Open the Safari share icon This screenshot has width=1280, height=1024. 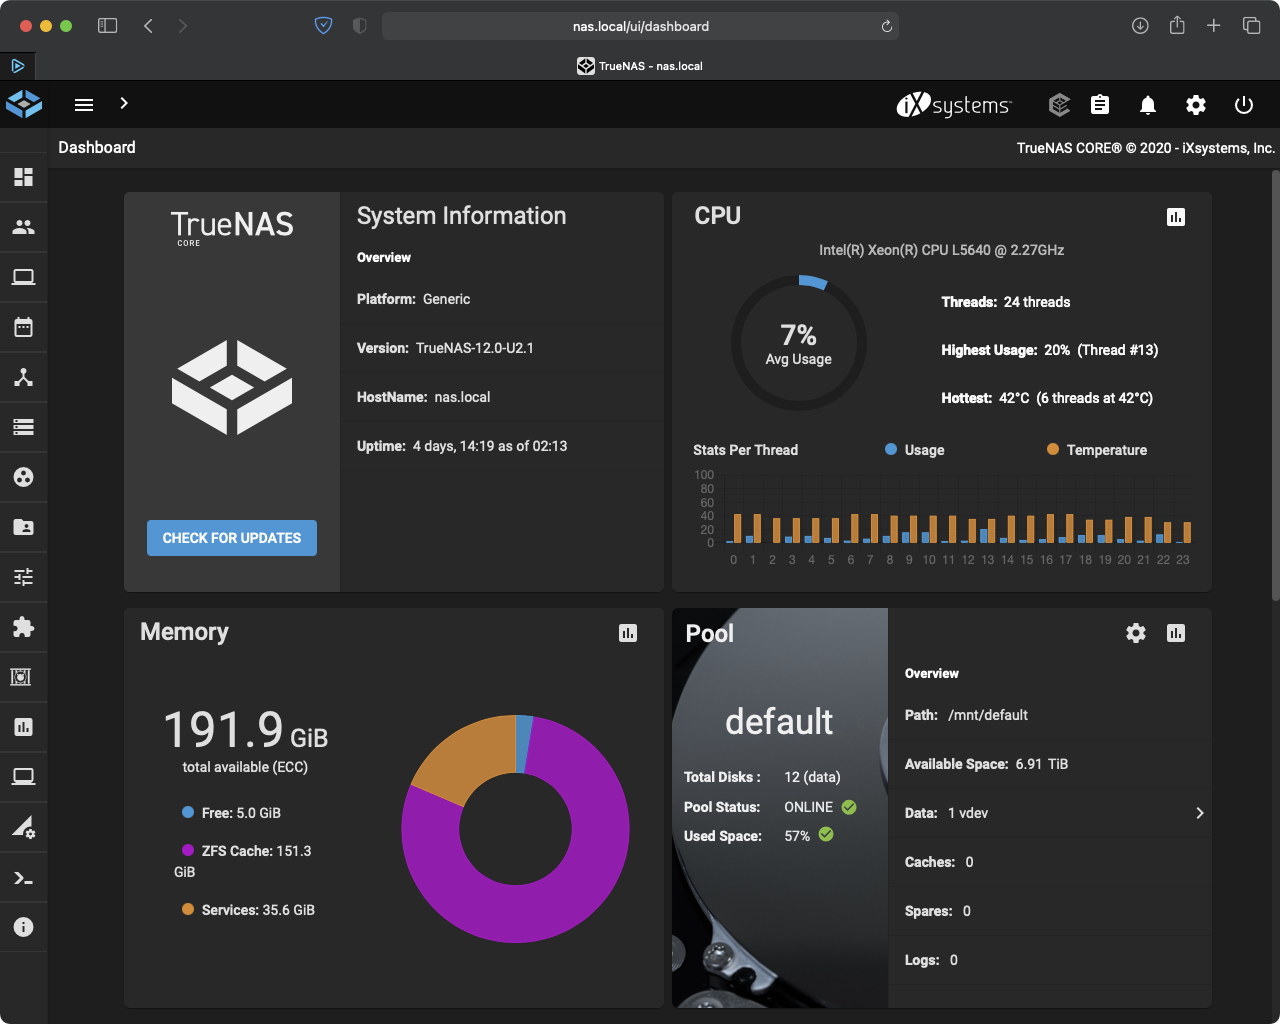pyautogui.click(x=1177, y=25)
